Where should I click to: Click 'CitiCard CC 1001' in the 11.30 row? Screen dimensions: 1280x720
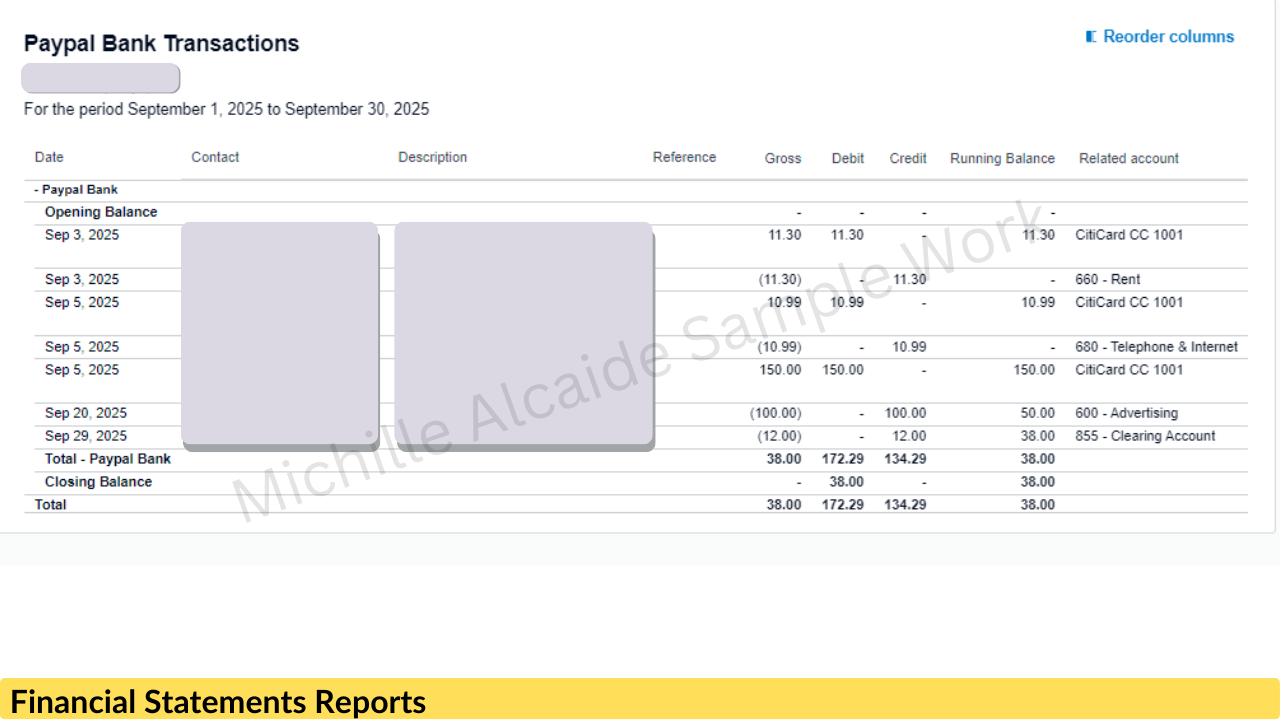click(1129, 235)
